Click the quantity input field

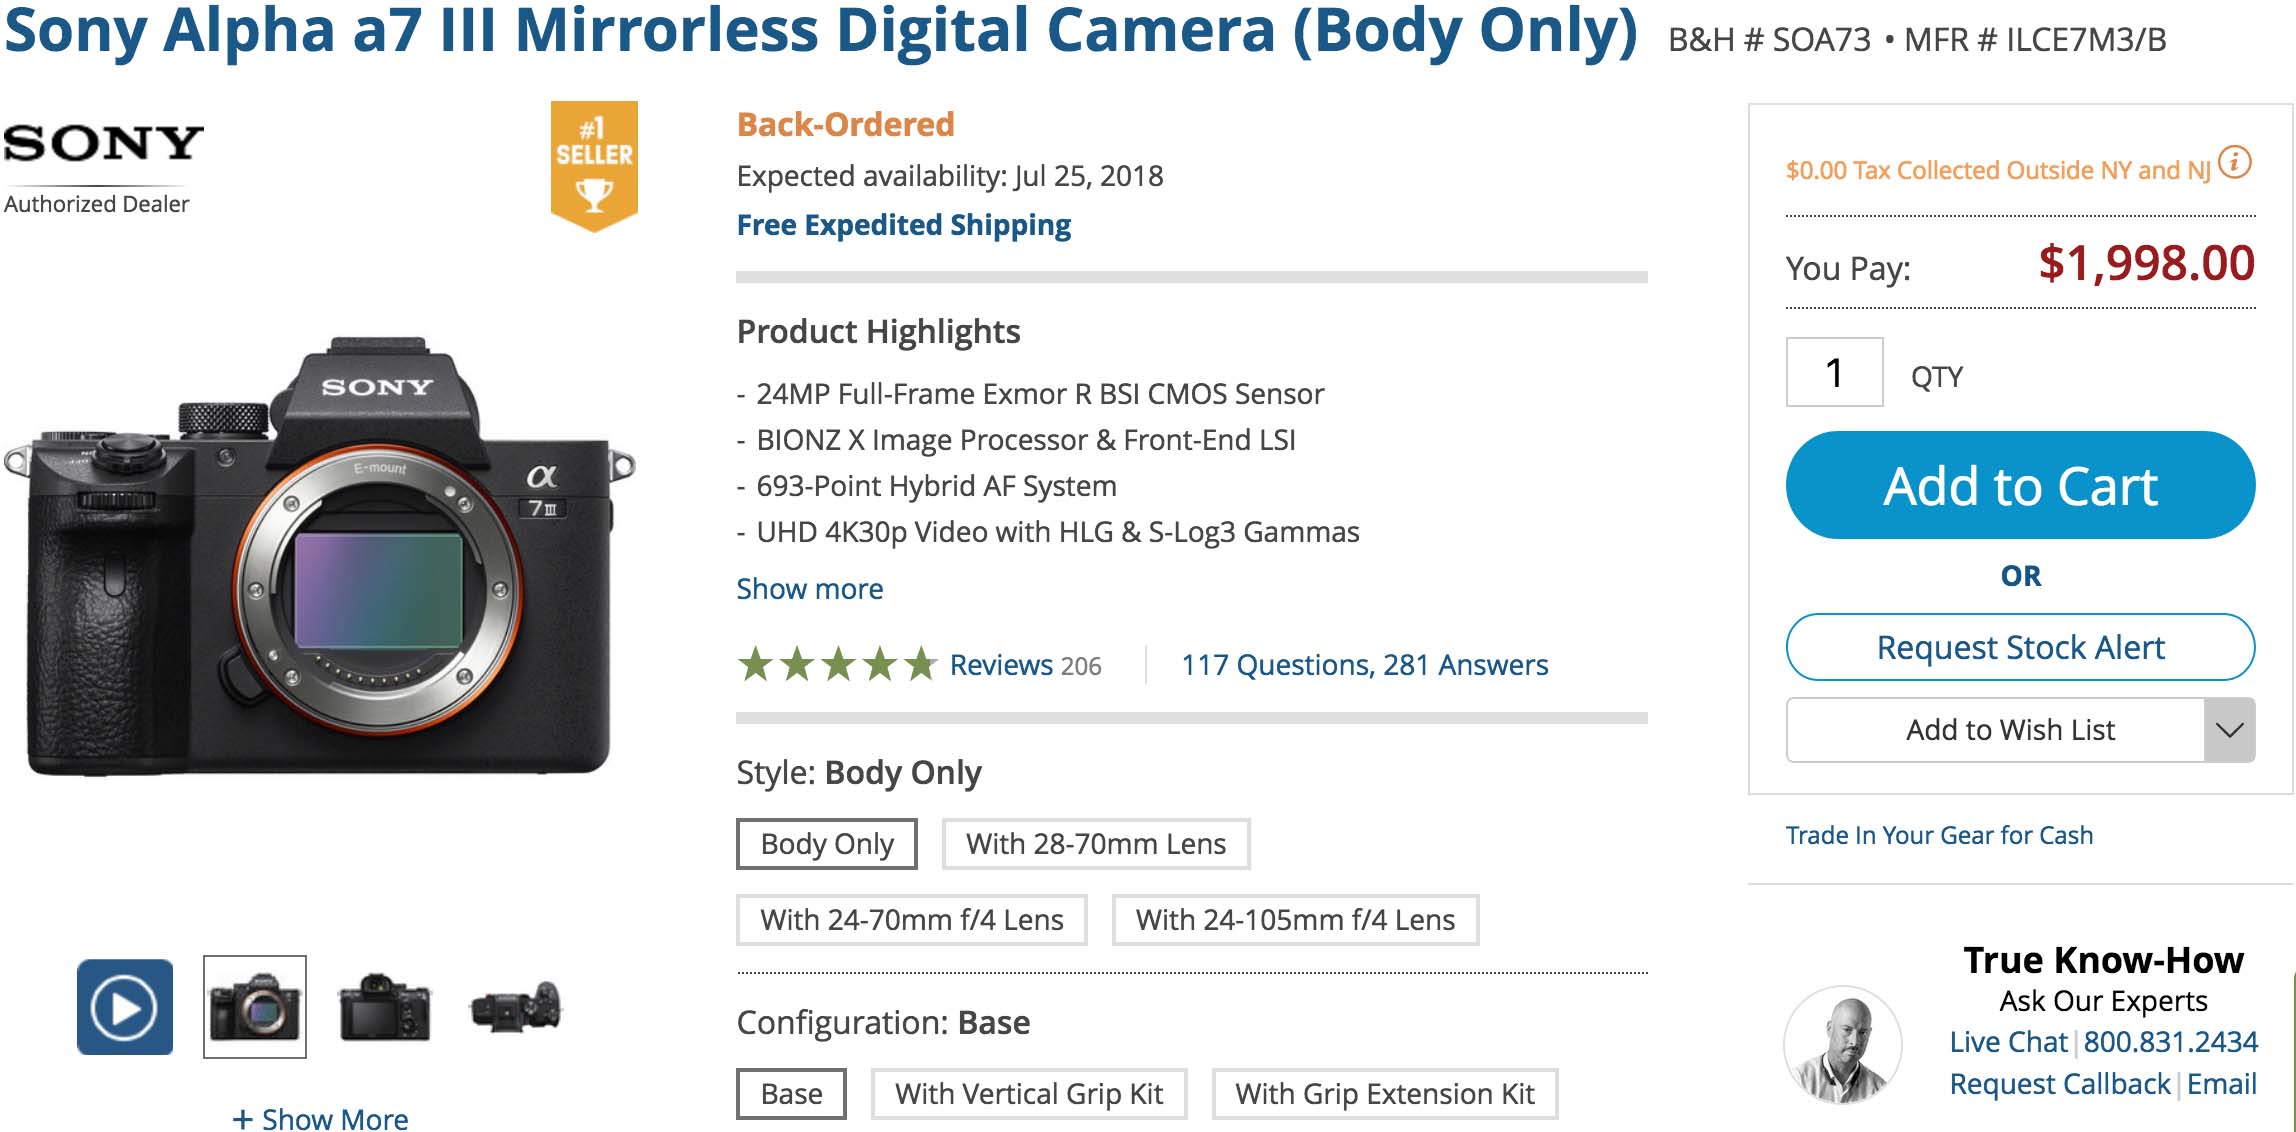[x=1834, y=373]
